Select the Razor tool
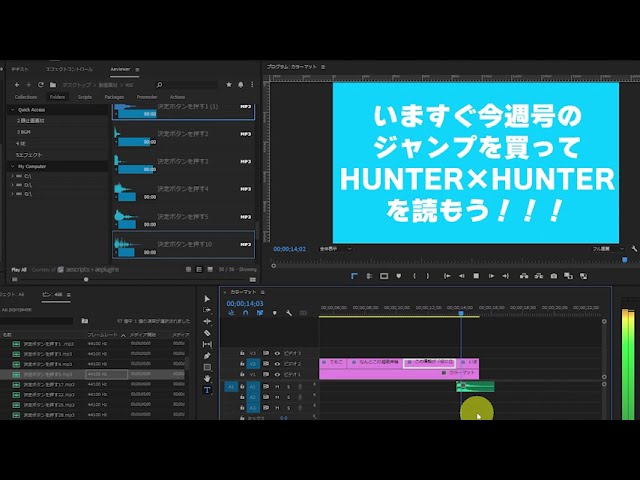This screenshot has width=640, height=480. click(207, 333)
